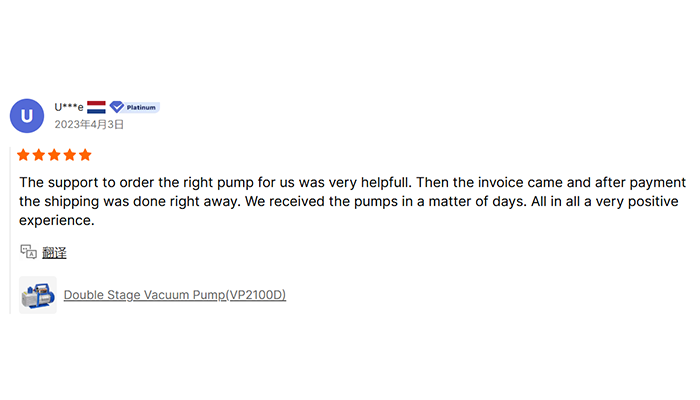Select the fourth orange rating star
700x400 pixels.
(x=70, y=155)
